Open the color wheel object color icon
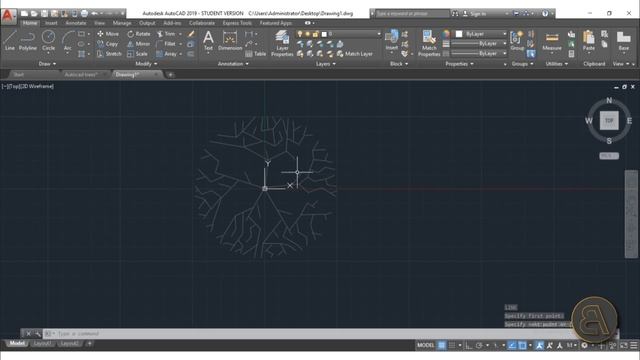 [x=446, y=34]
